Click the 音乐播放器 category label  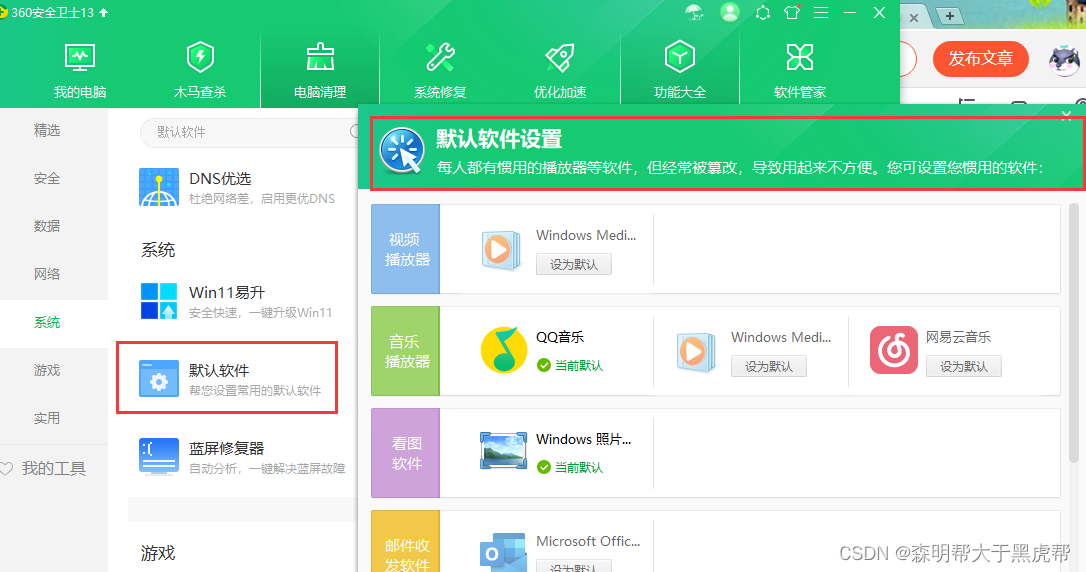407,351
